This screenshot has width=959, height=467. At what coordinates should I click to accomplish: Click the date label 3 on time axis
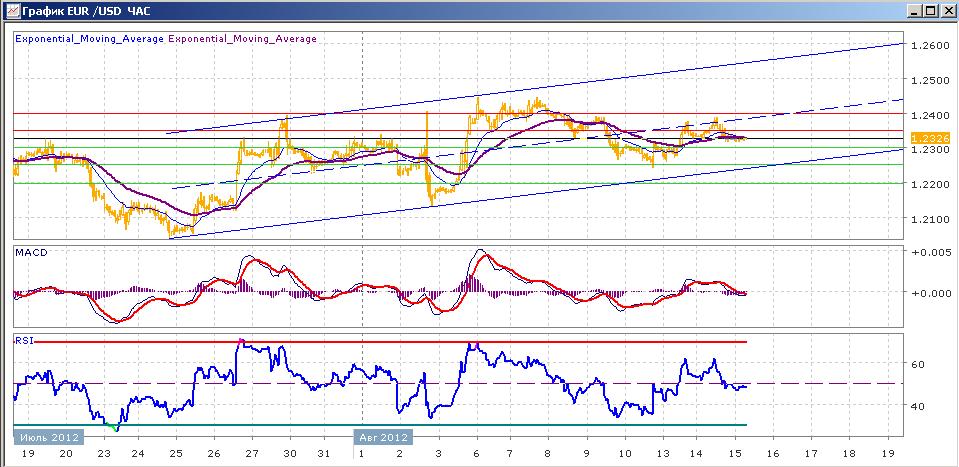point(438,454)
